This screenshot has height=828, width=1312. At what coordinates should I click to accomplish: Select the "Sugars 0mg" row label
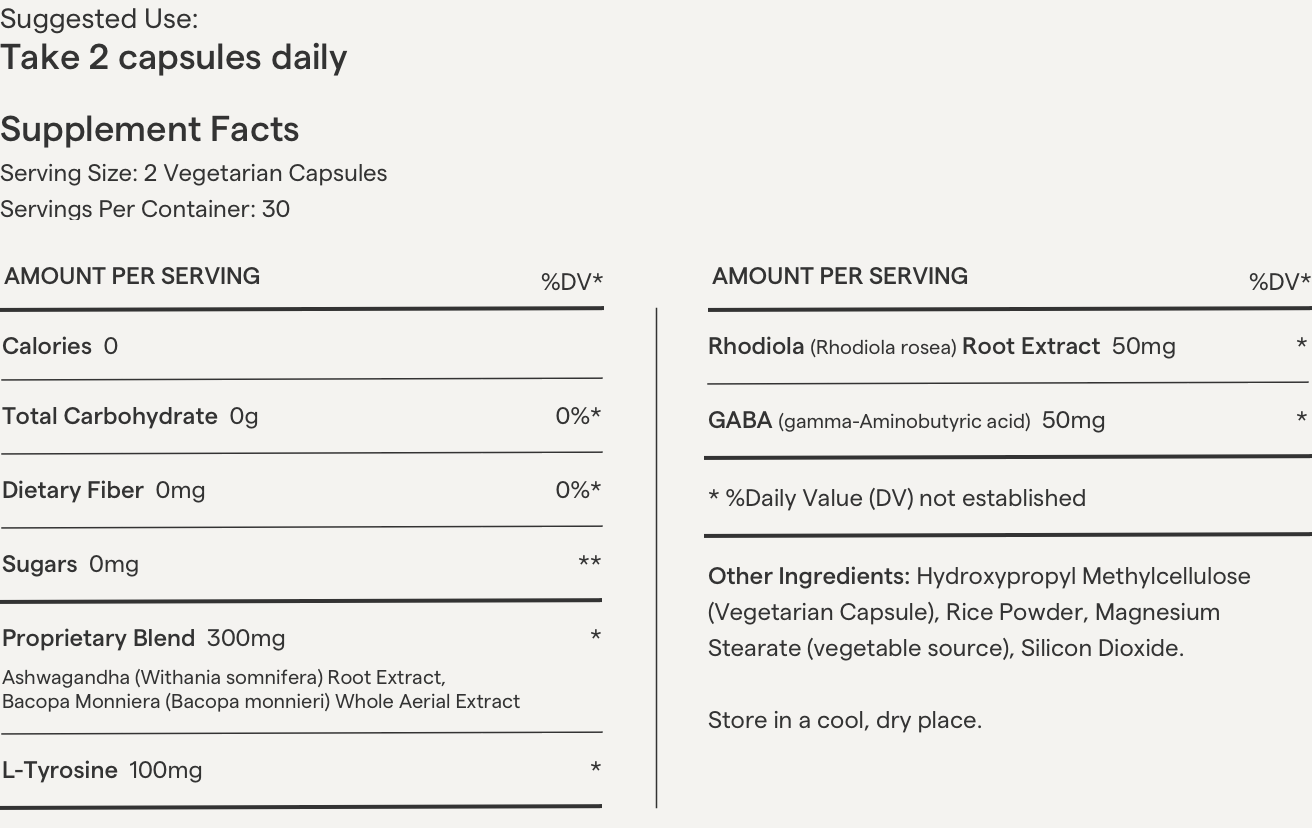[70, 564]
